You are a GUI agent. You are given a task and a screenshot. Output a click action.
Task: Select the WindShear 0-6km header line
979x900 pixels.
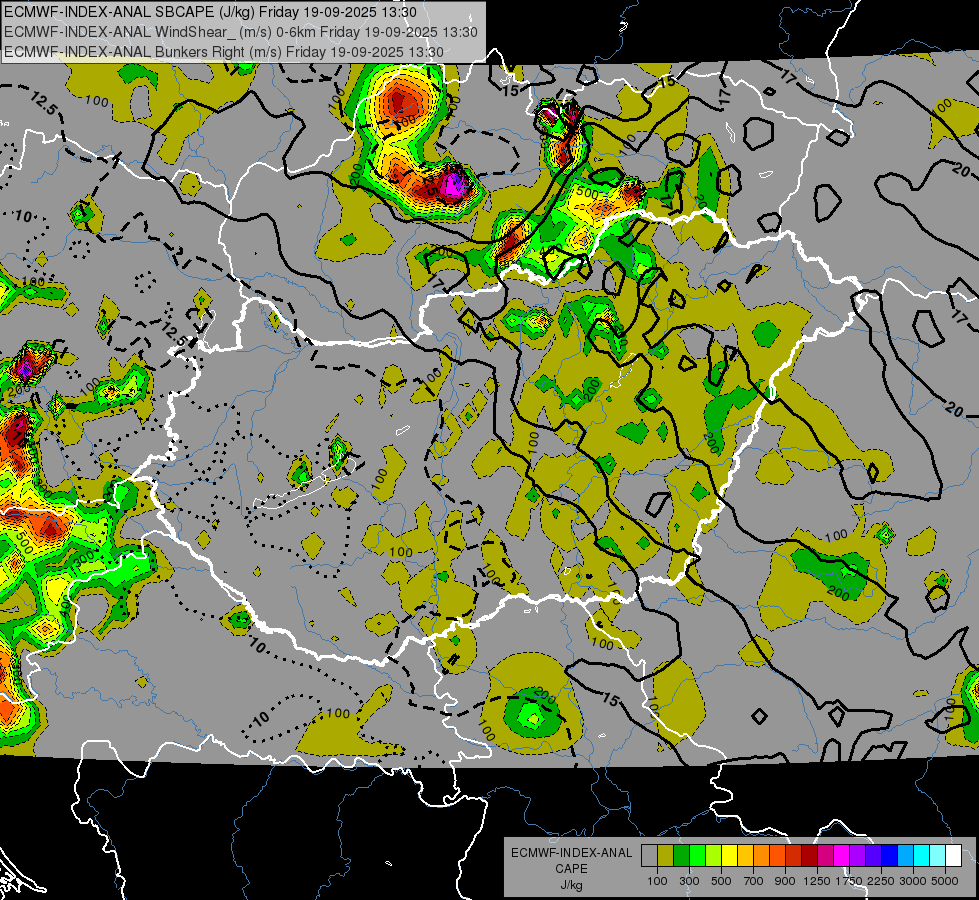coord(240,31)
